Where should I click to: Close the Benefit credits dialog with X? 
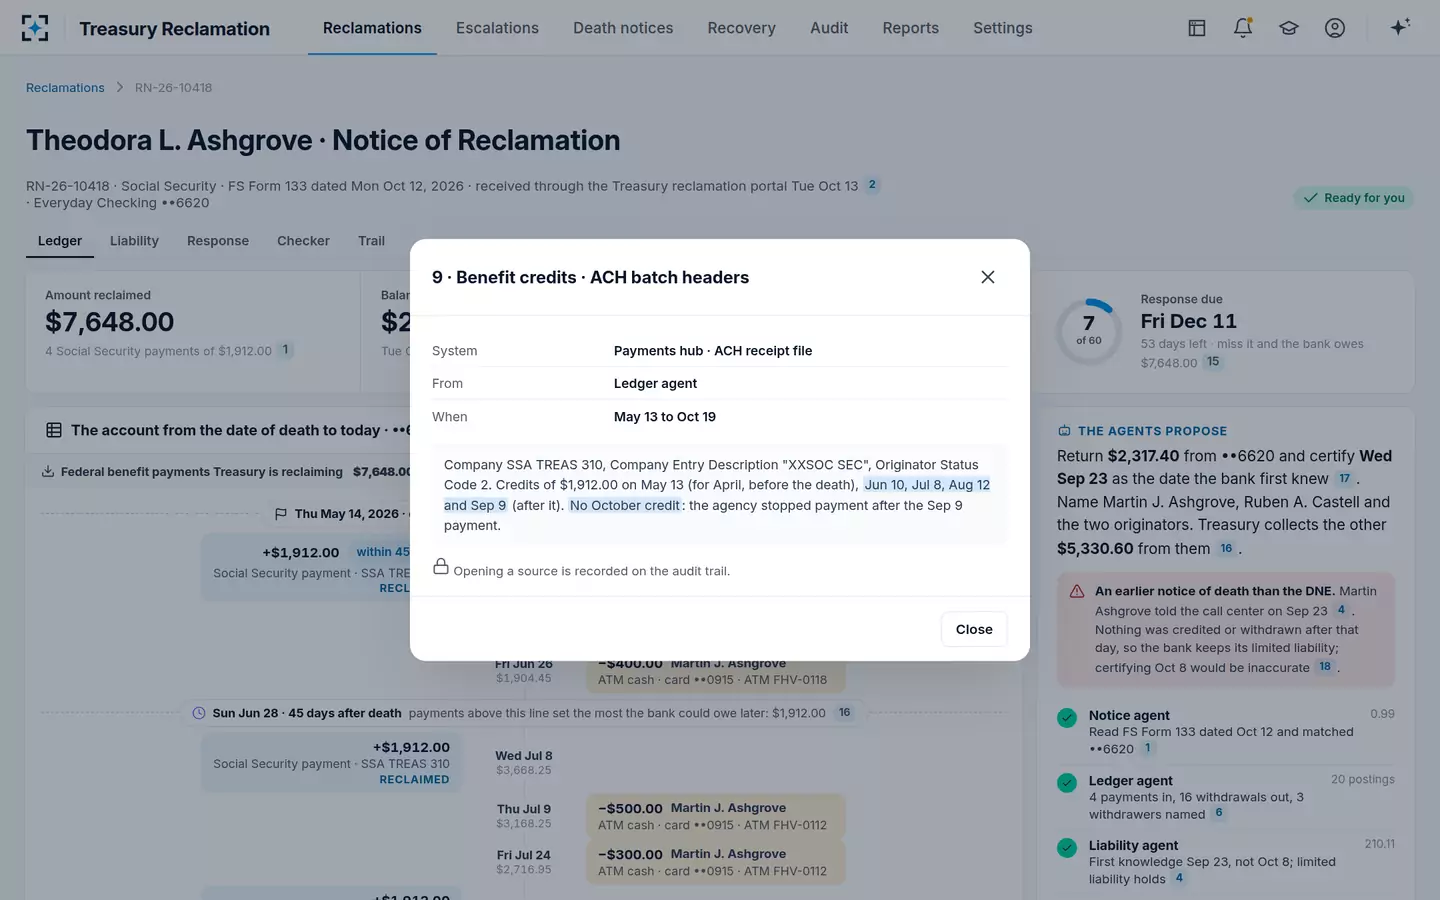(x=988, y=277)
